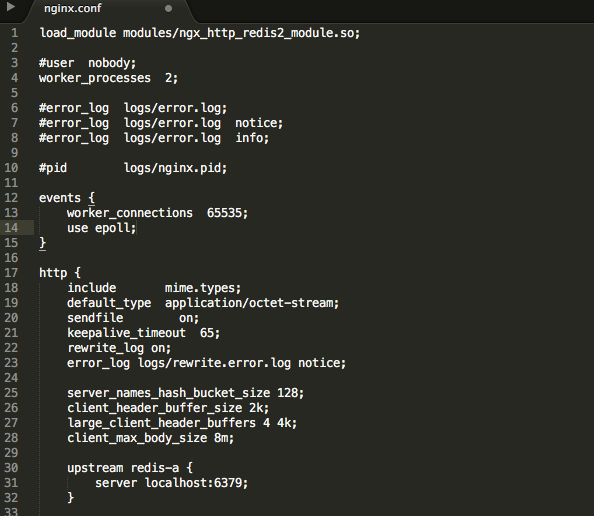Click 'rewrite_log on;' line

coord(119,348)
